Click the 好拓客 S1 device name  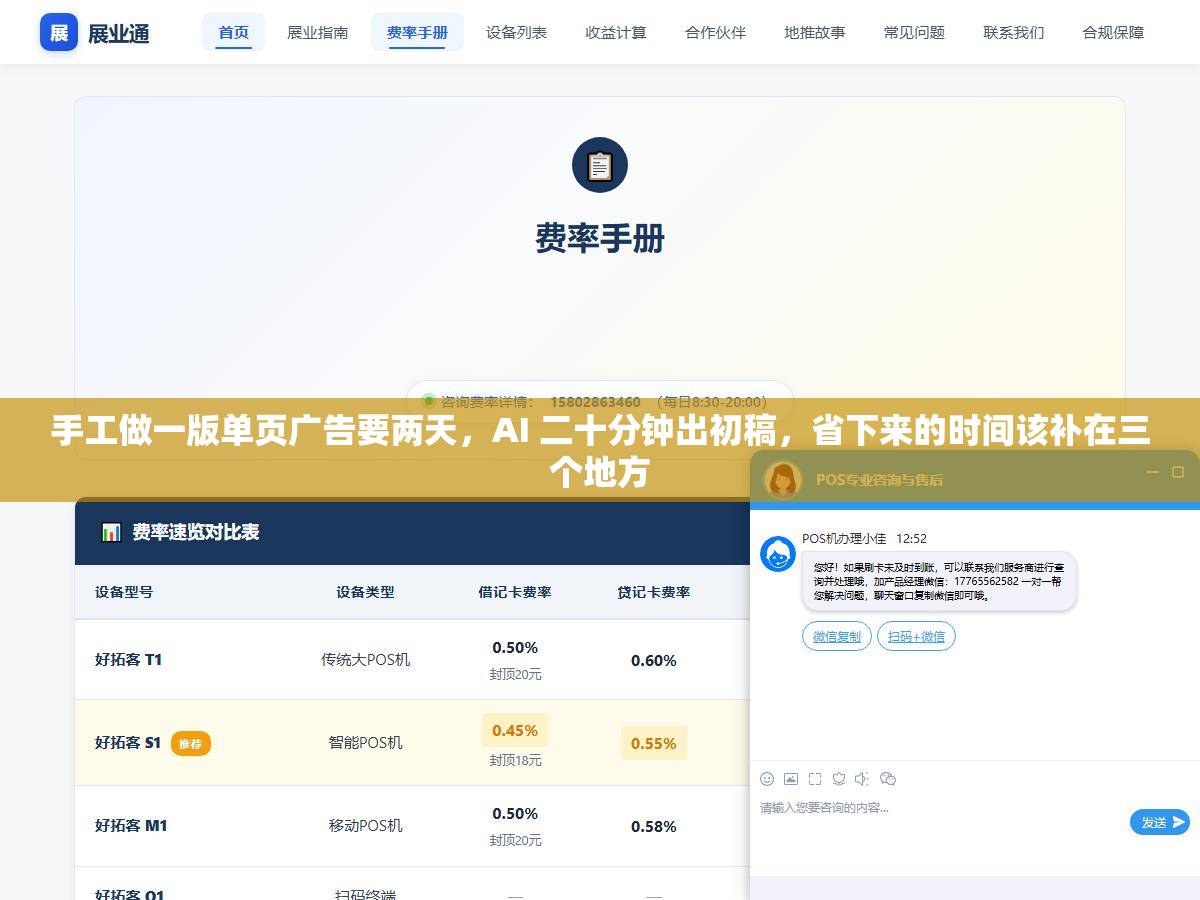(x=128, y=742)
